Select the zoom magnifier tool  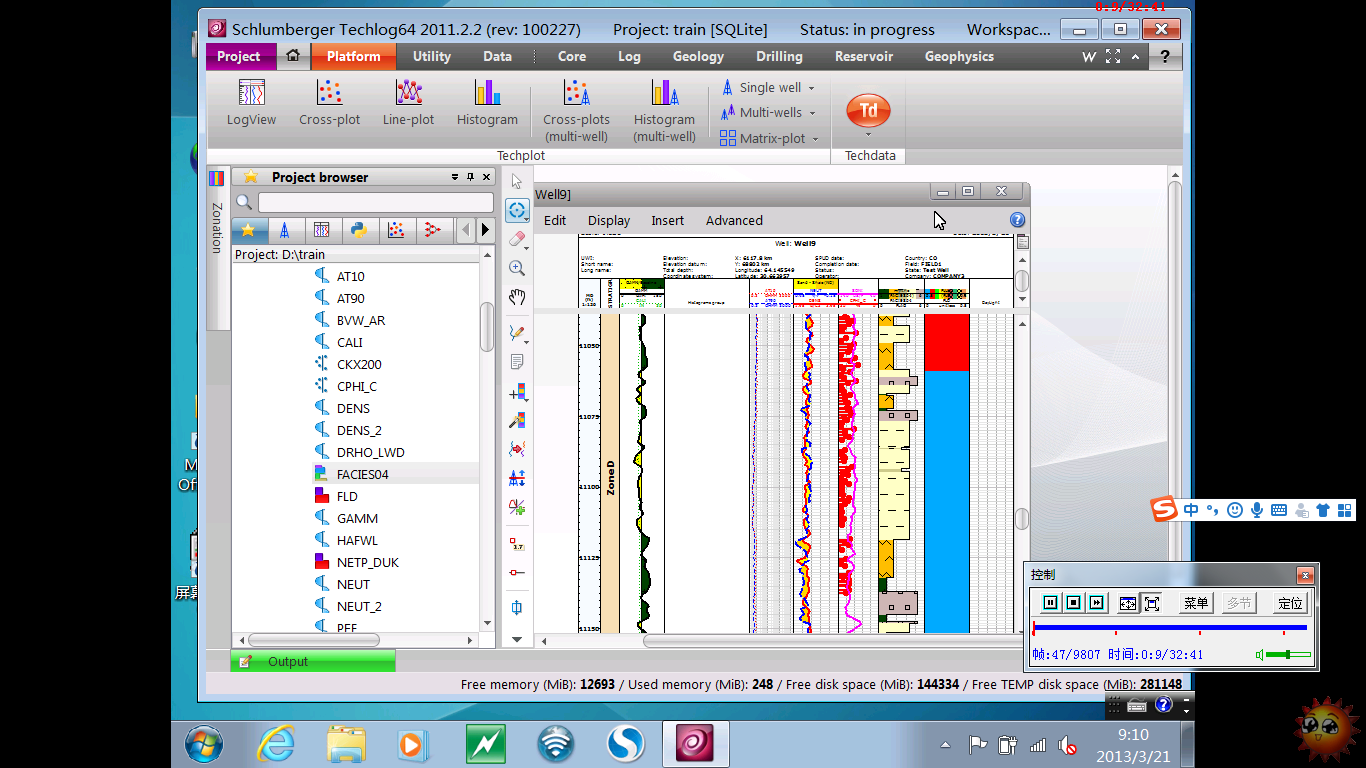coord(517,268)
